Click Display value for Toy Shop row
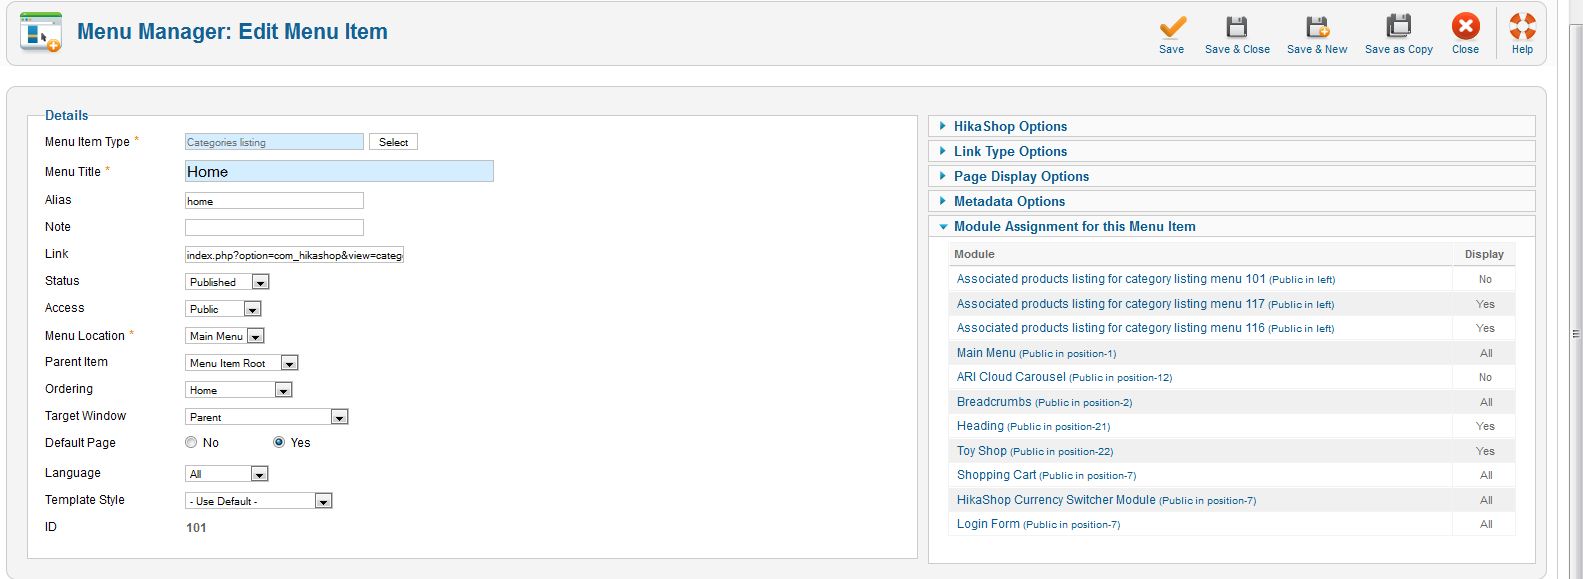This screenshot has width=1583, height=579. click(1485, 451)
